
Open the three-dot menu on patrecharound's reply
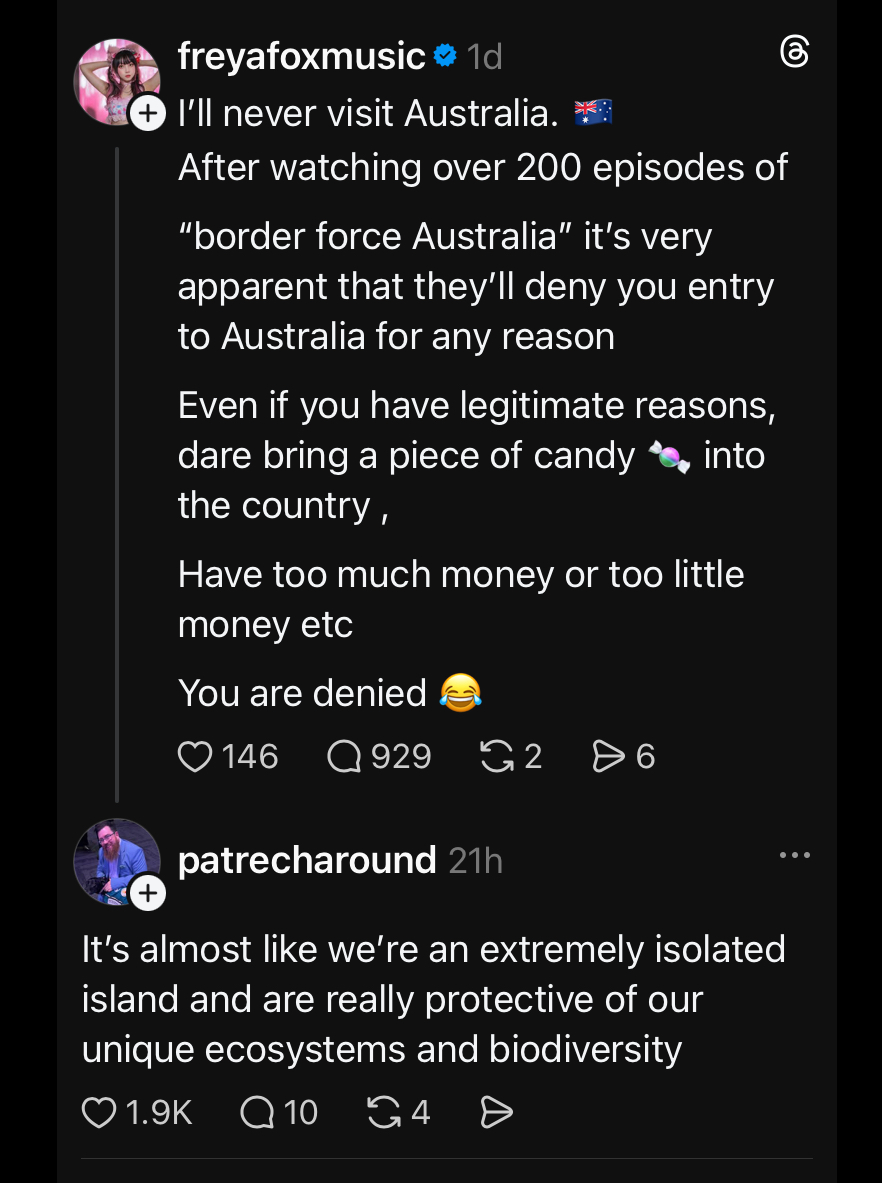coord(794,856)
